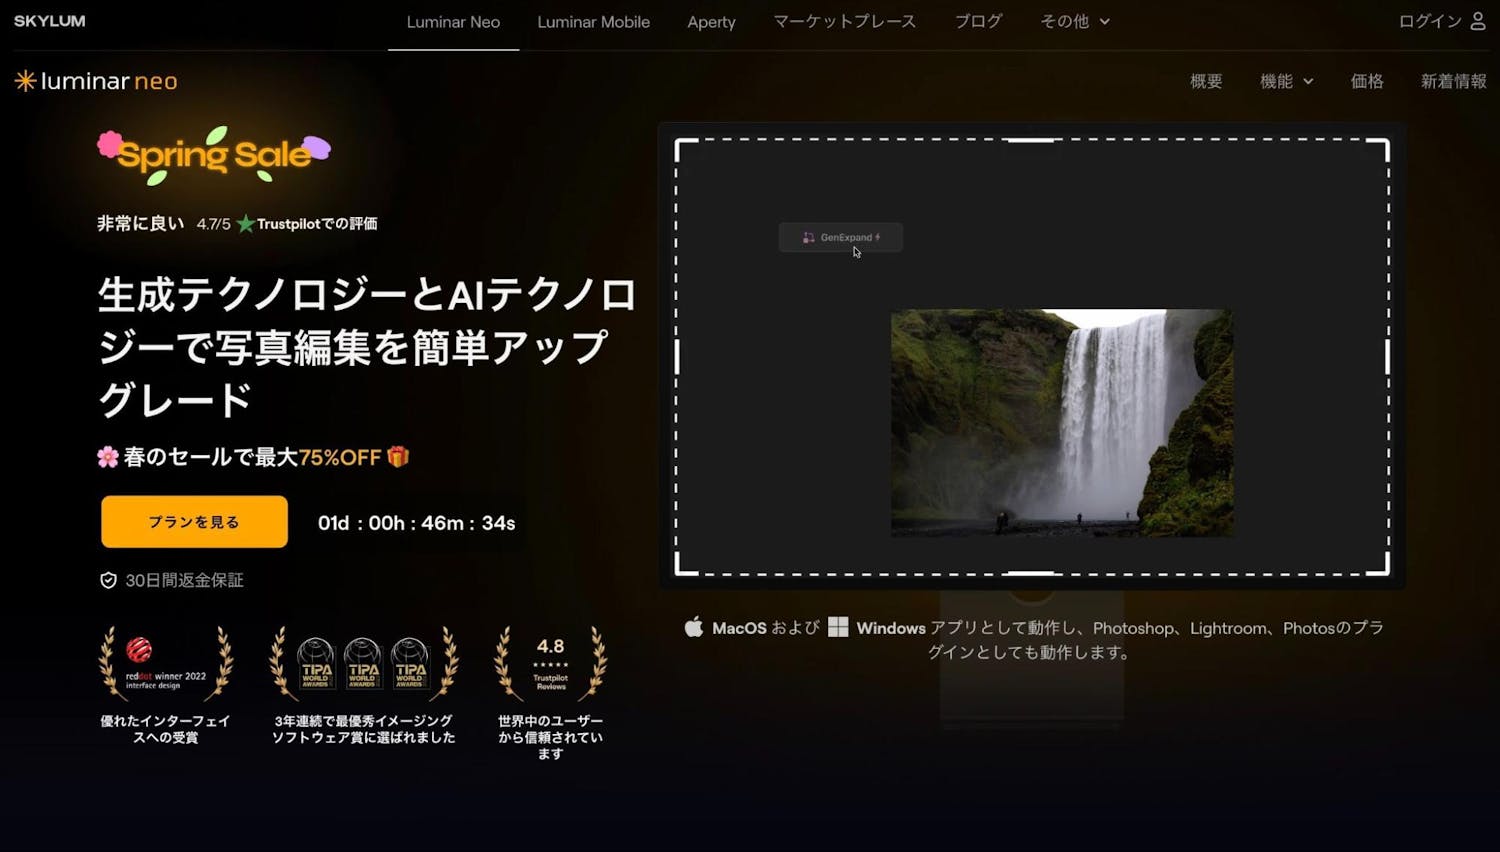Click the waterfall photo thumbnail
Viewport: 1500px width, 852px height.
tap(1062, 423)
